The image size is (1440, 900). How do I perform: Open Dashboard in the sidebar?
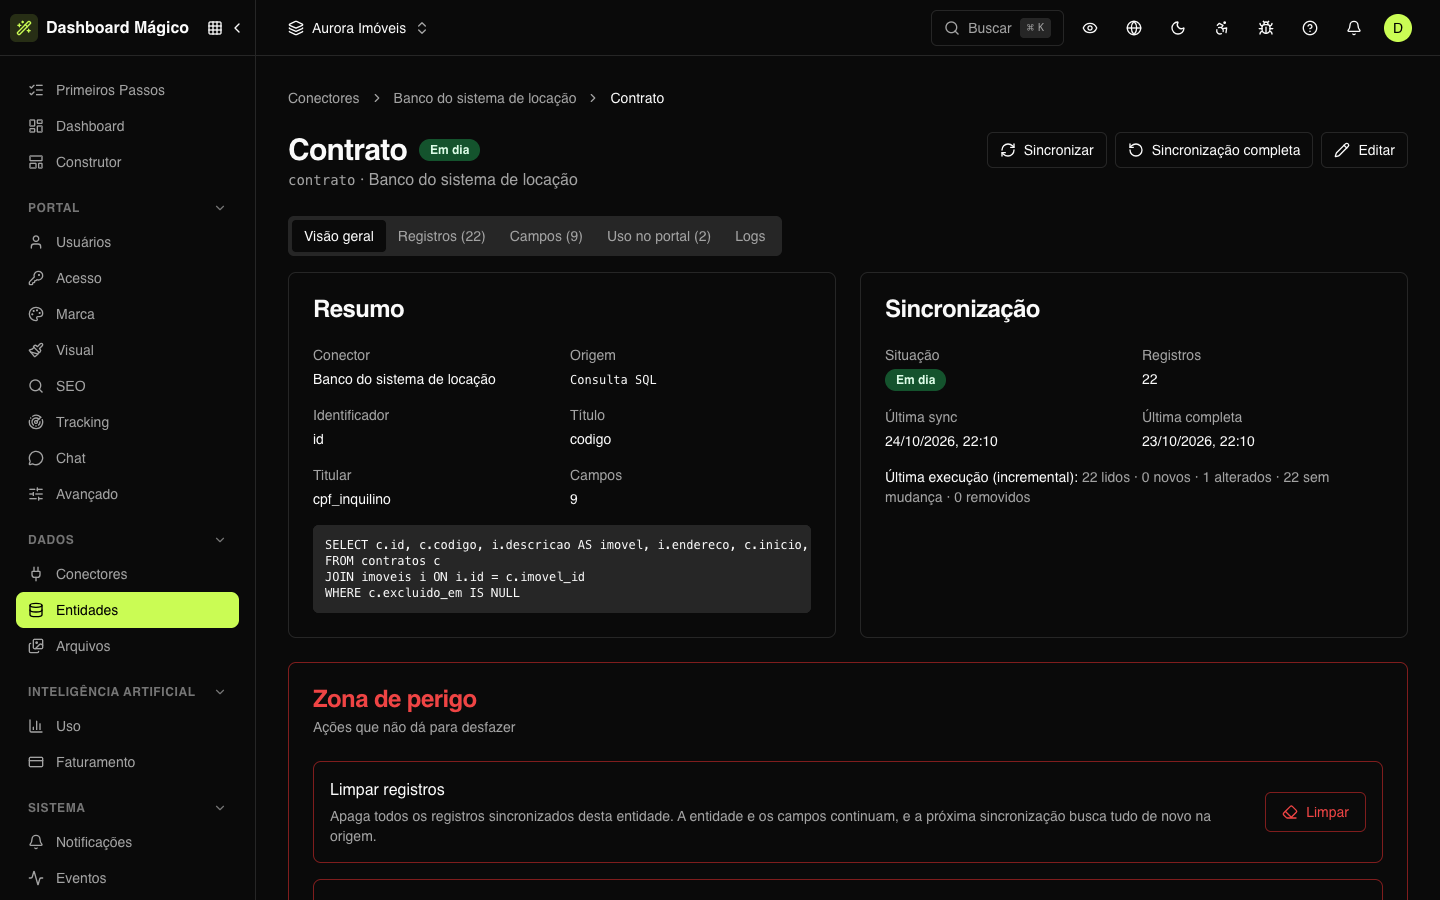[127, 126]
